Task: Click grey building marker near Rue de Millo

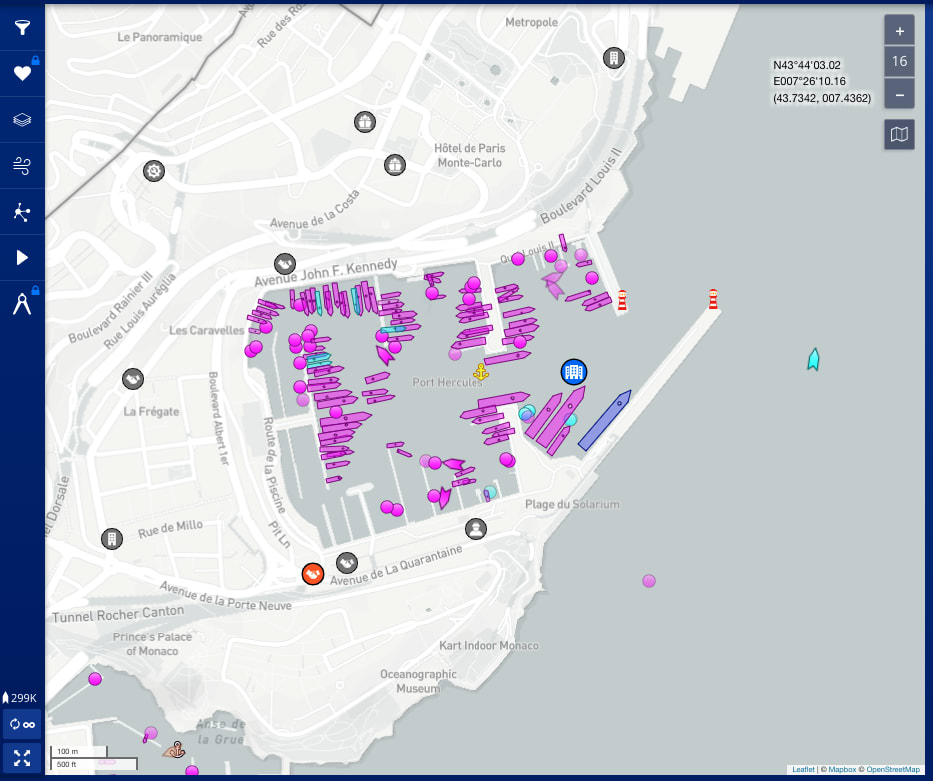Action: click(112, 539)
